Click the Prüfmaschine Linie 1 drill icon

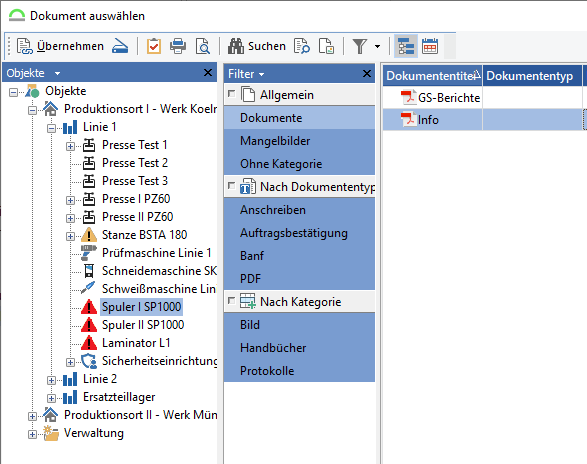pos(89,253)
